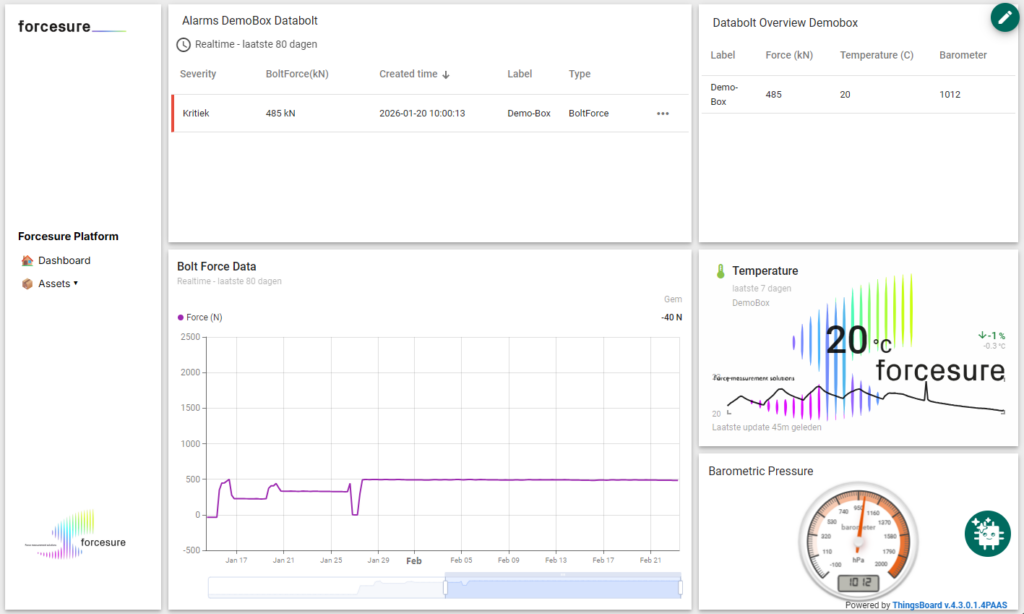Open the green robot assistant button
Viewport: 1024px width, 614px height.
[x=987, y=533]
